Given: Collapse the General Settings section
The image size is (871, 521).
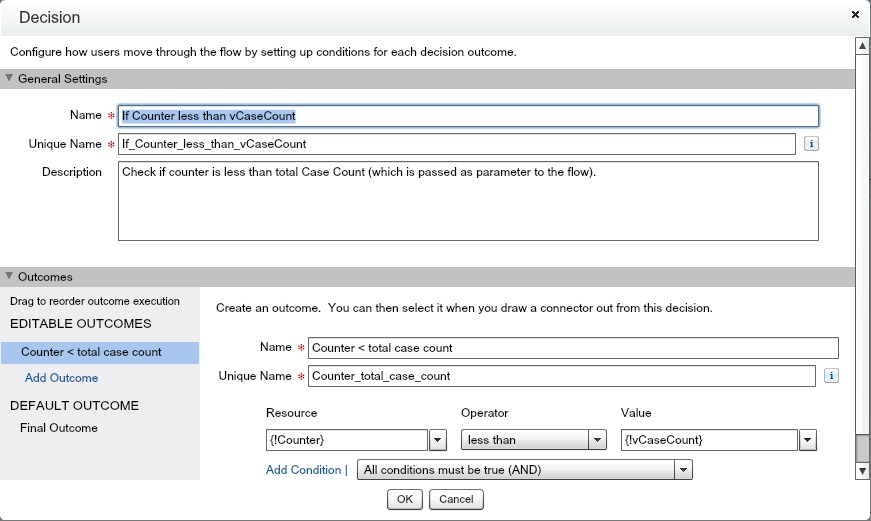Looking at the screenshot, I should click(9, 78).
